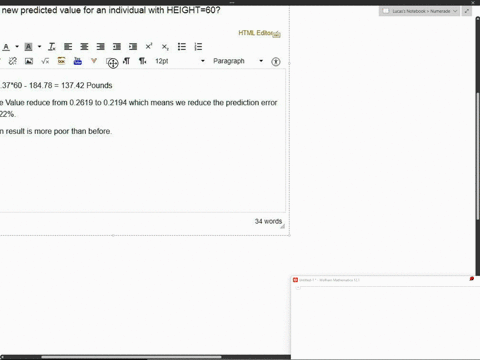
Task: Click the text color A icon
Action: (x=6, y=47)
